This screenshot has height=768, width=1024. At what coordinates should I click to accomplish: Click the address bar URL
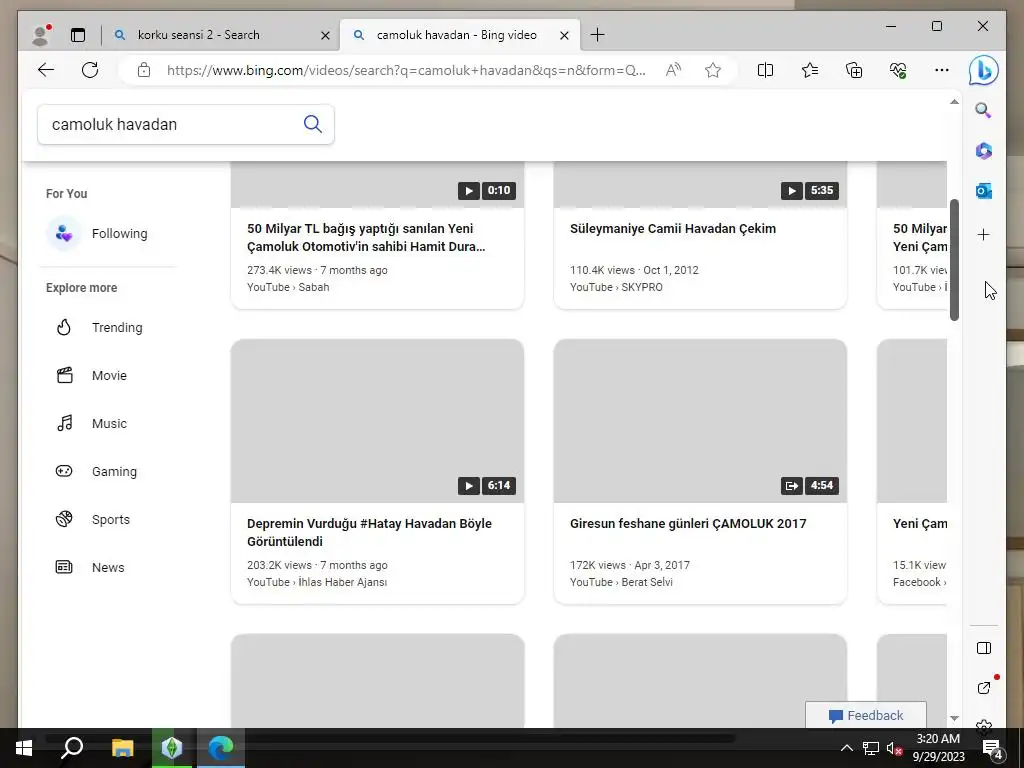[406, 70]
